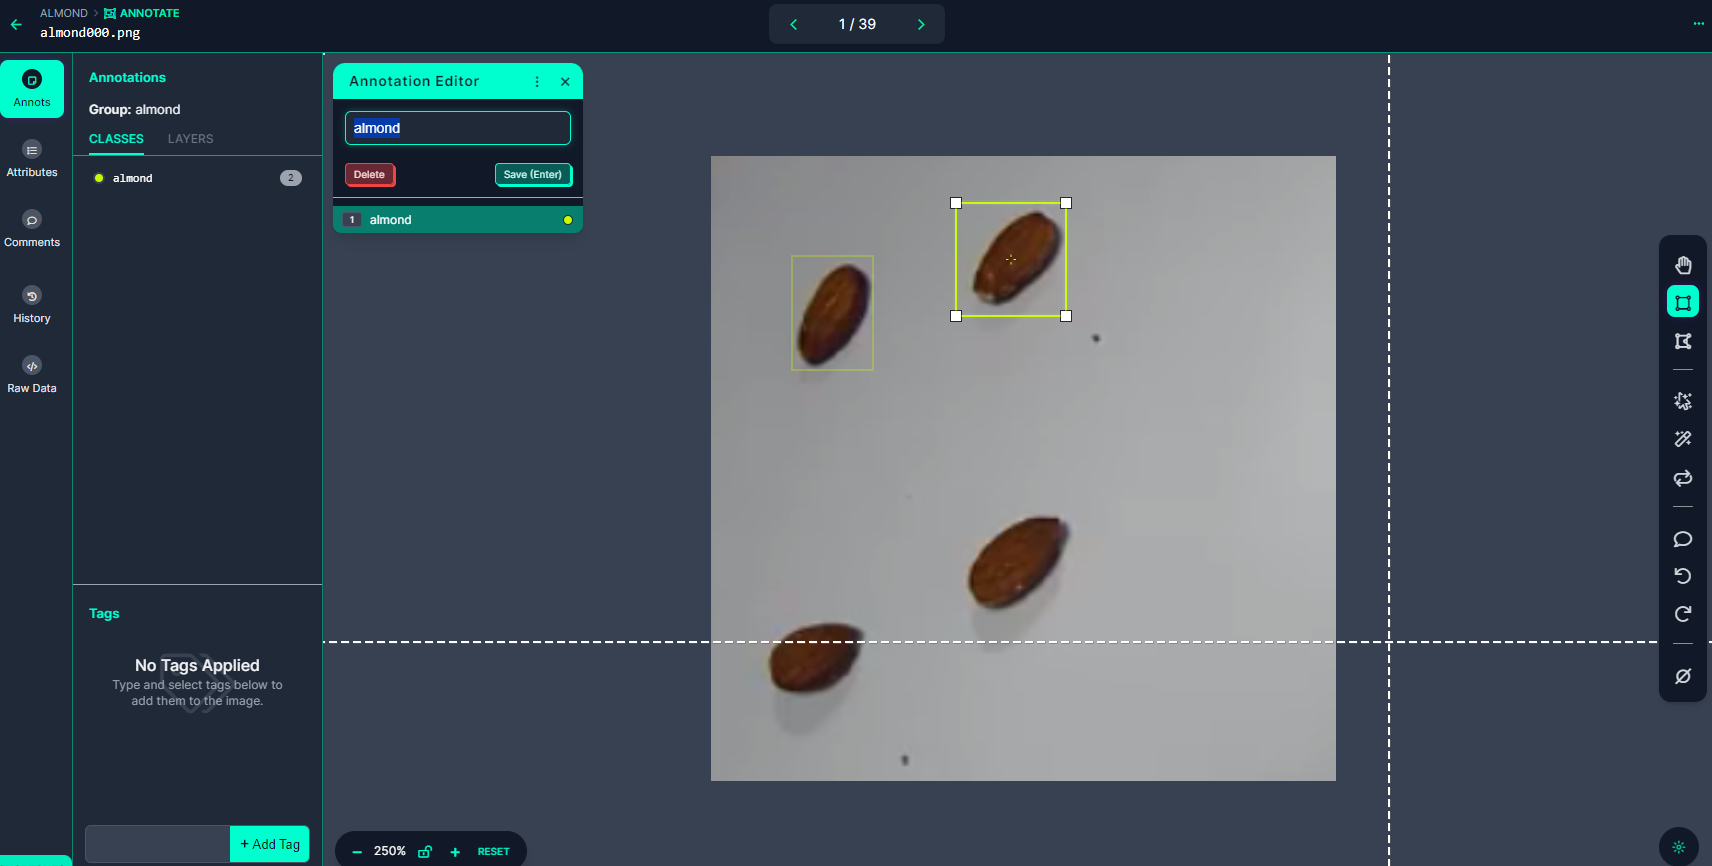
Task: Click the almond class color dot
Action: [x=99, y=178]
